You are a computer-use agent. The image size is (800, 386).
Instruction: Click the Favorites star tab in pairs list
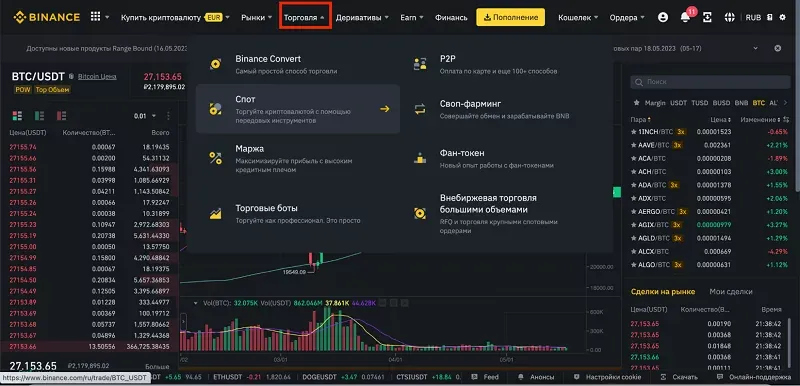[x=636, y=102]
